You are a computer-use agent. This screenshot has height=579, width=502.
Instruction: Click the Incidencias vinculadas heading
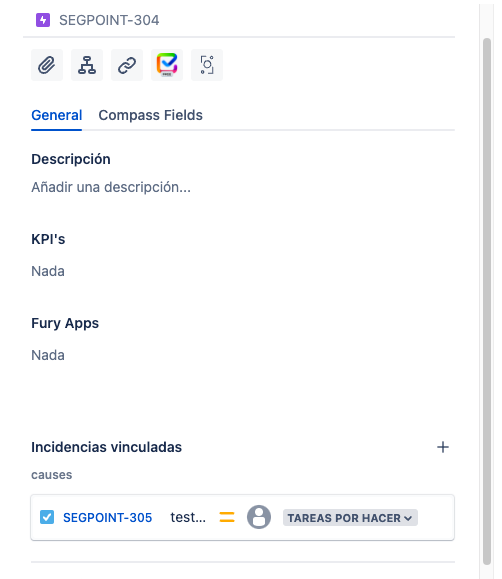click(106, 447)
